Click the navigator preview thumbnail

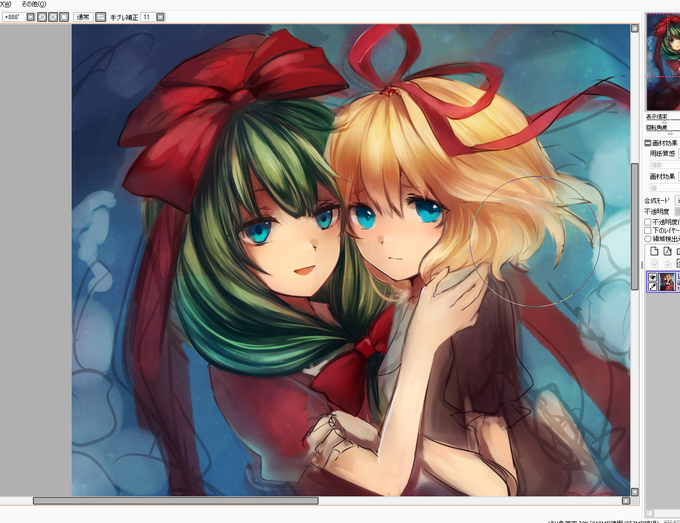[663, 62]
